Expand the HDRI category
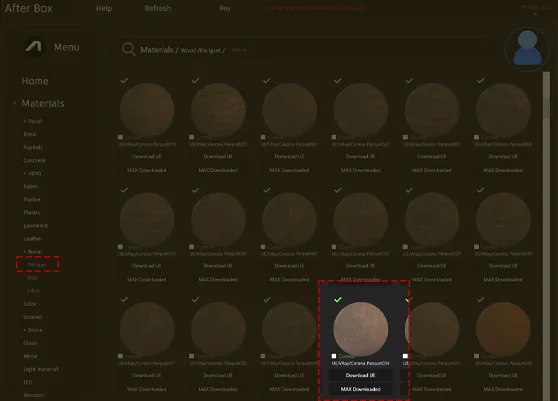 pos(32,173)
